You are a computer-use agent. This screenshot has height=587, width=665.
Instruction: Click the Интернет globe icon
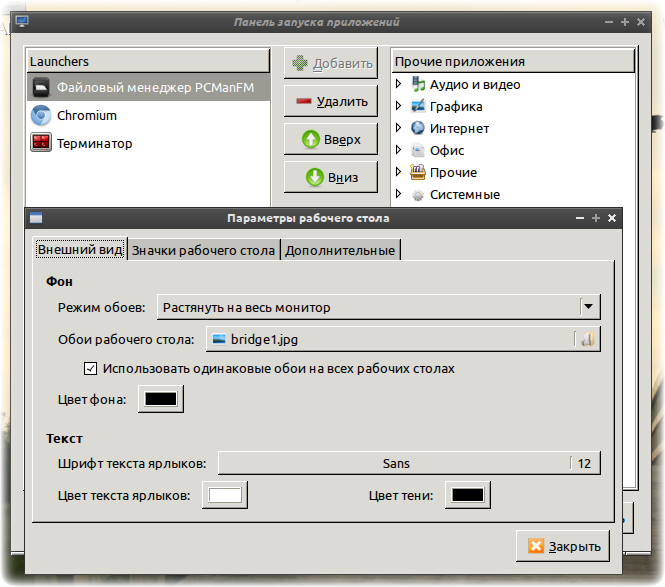tap(418, 128)
